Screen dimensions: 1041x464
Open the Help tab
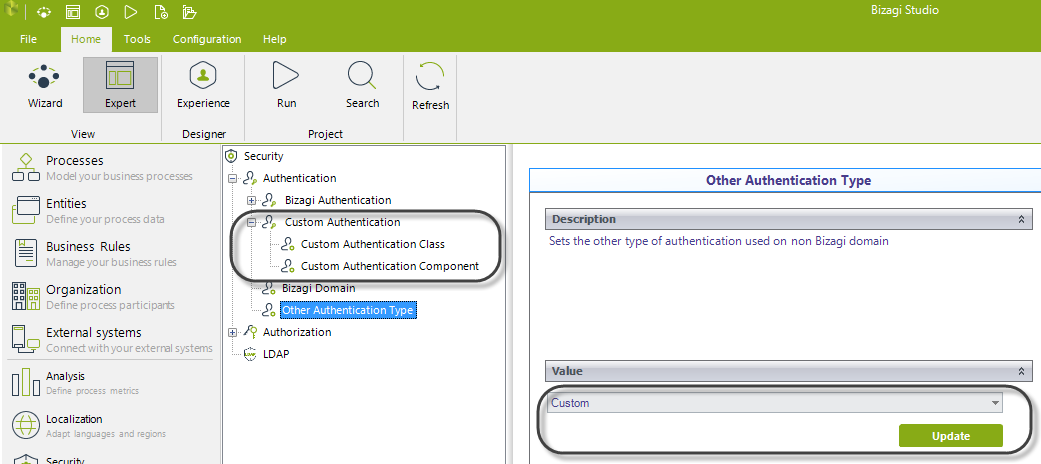tap(274, 39)
